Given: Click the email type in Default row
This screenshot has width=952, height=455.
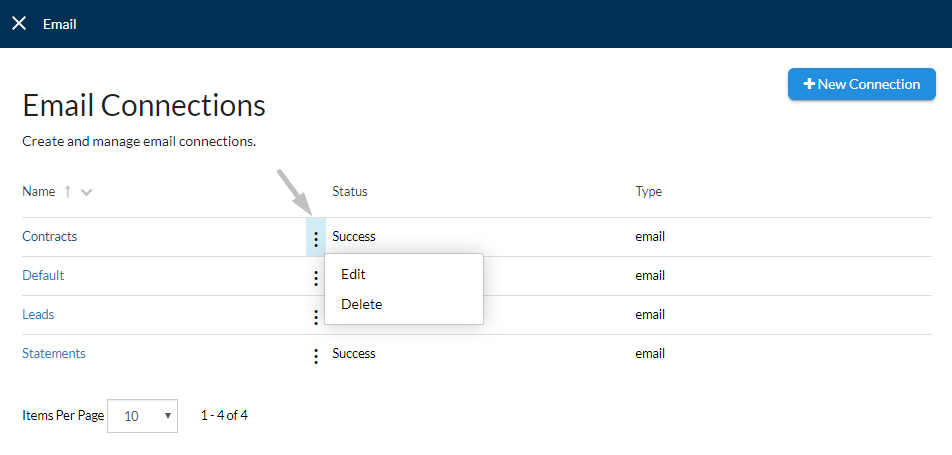Looking at the screenshot, I should pos(650,275).
